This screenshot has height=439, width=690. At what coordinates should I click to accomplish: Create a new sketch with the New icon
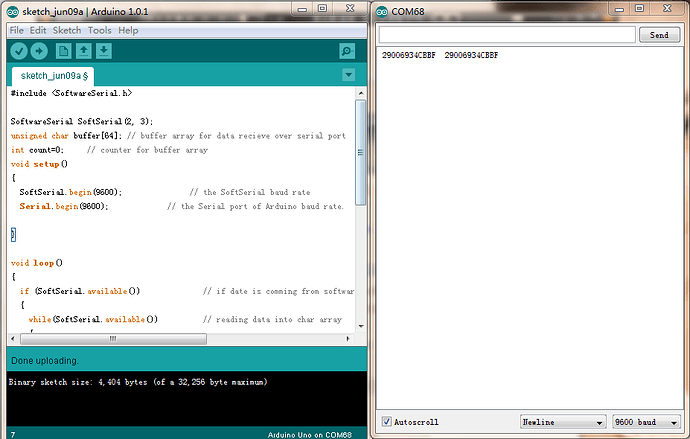[x=63, y=51]
